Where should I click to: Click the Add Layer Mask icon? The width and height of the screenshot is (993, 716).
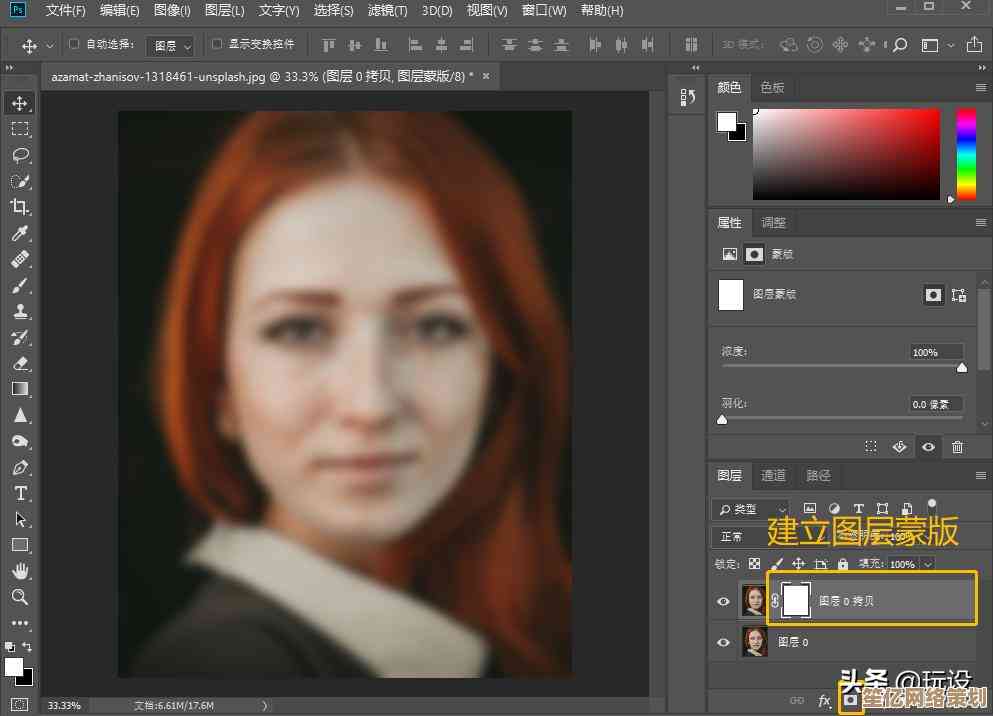click(x=851, y=700)
